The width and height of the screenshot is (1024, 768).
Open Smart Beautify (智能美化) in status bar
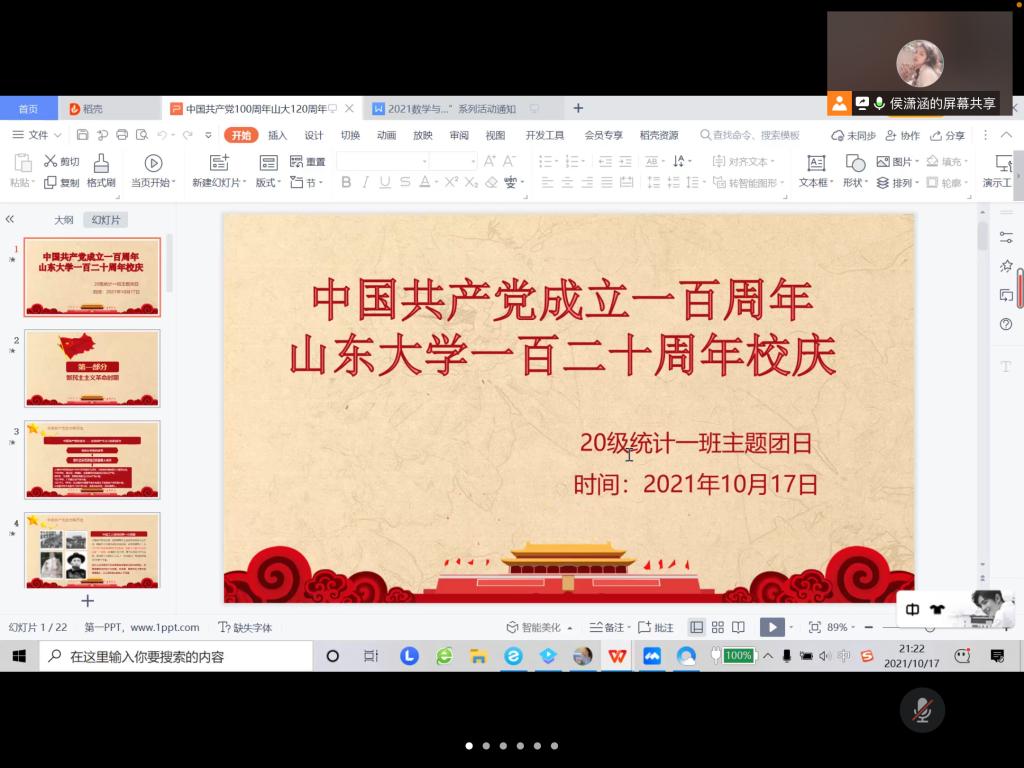click(539, 627)
